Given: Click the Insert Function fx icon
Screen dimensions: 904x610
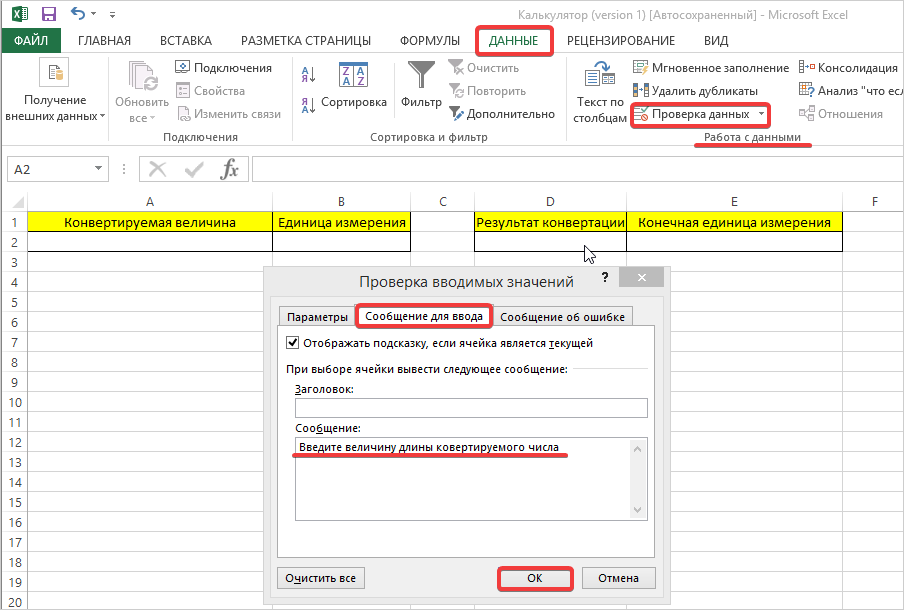Looking at the screenshot, I should (230, 169).
